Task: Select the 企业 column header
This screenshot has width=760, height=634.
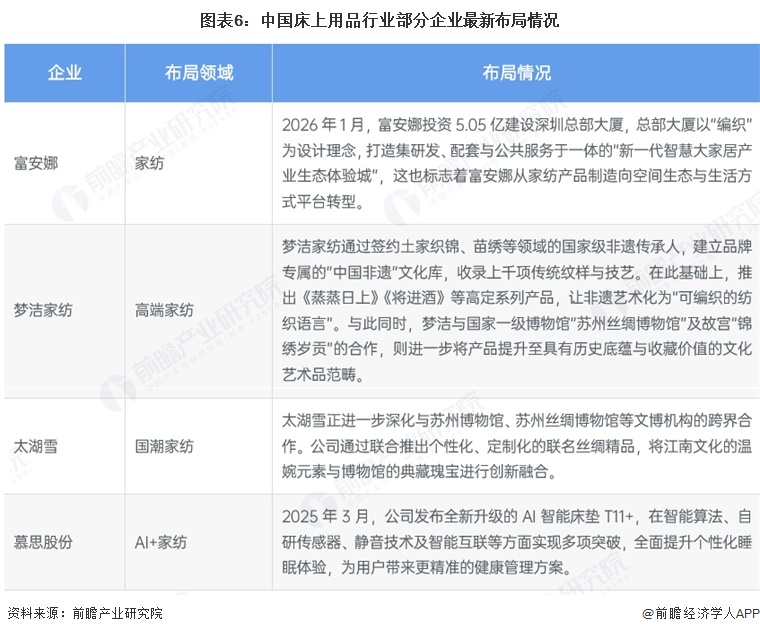Action: [x=64, y=73]
